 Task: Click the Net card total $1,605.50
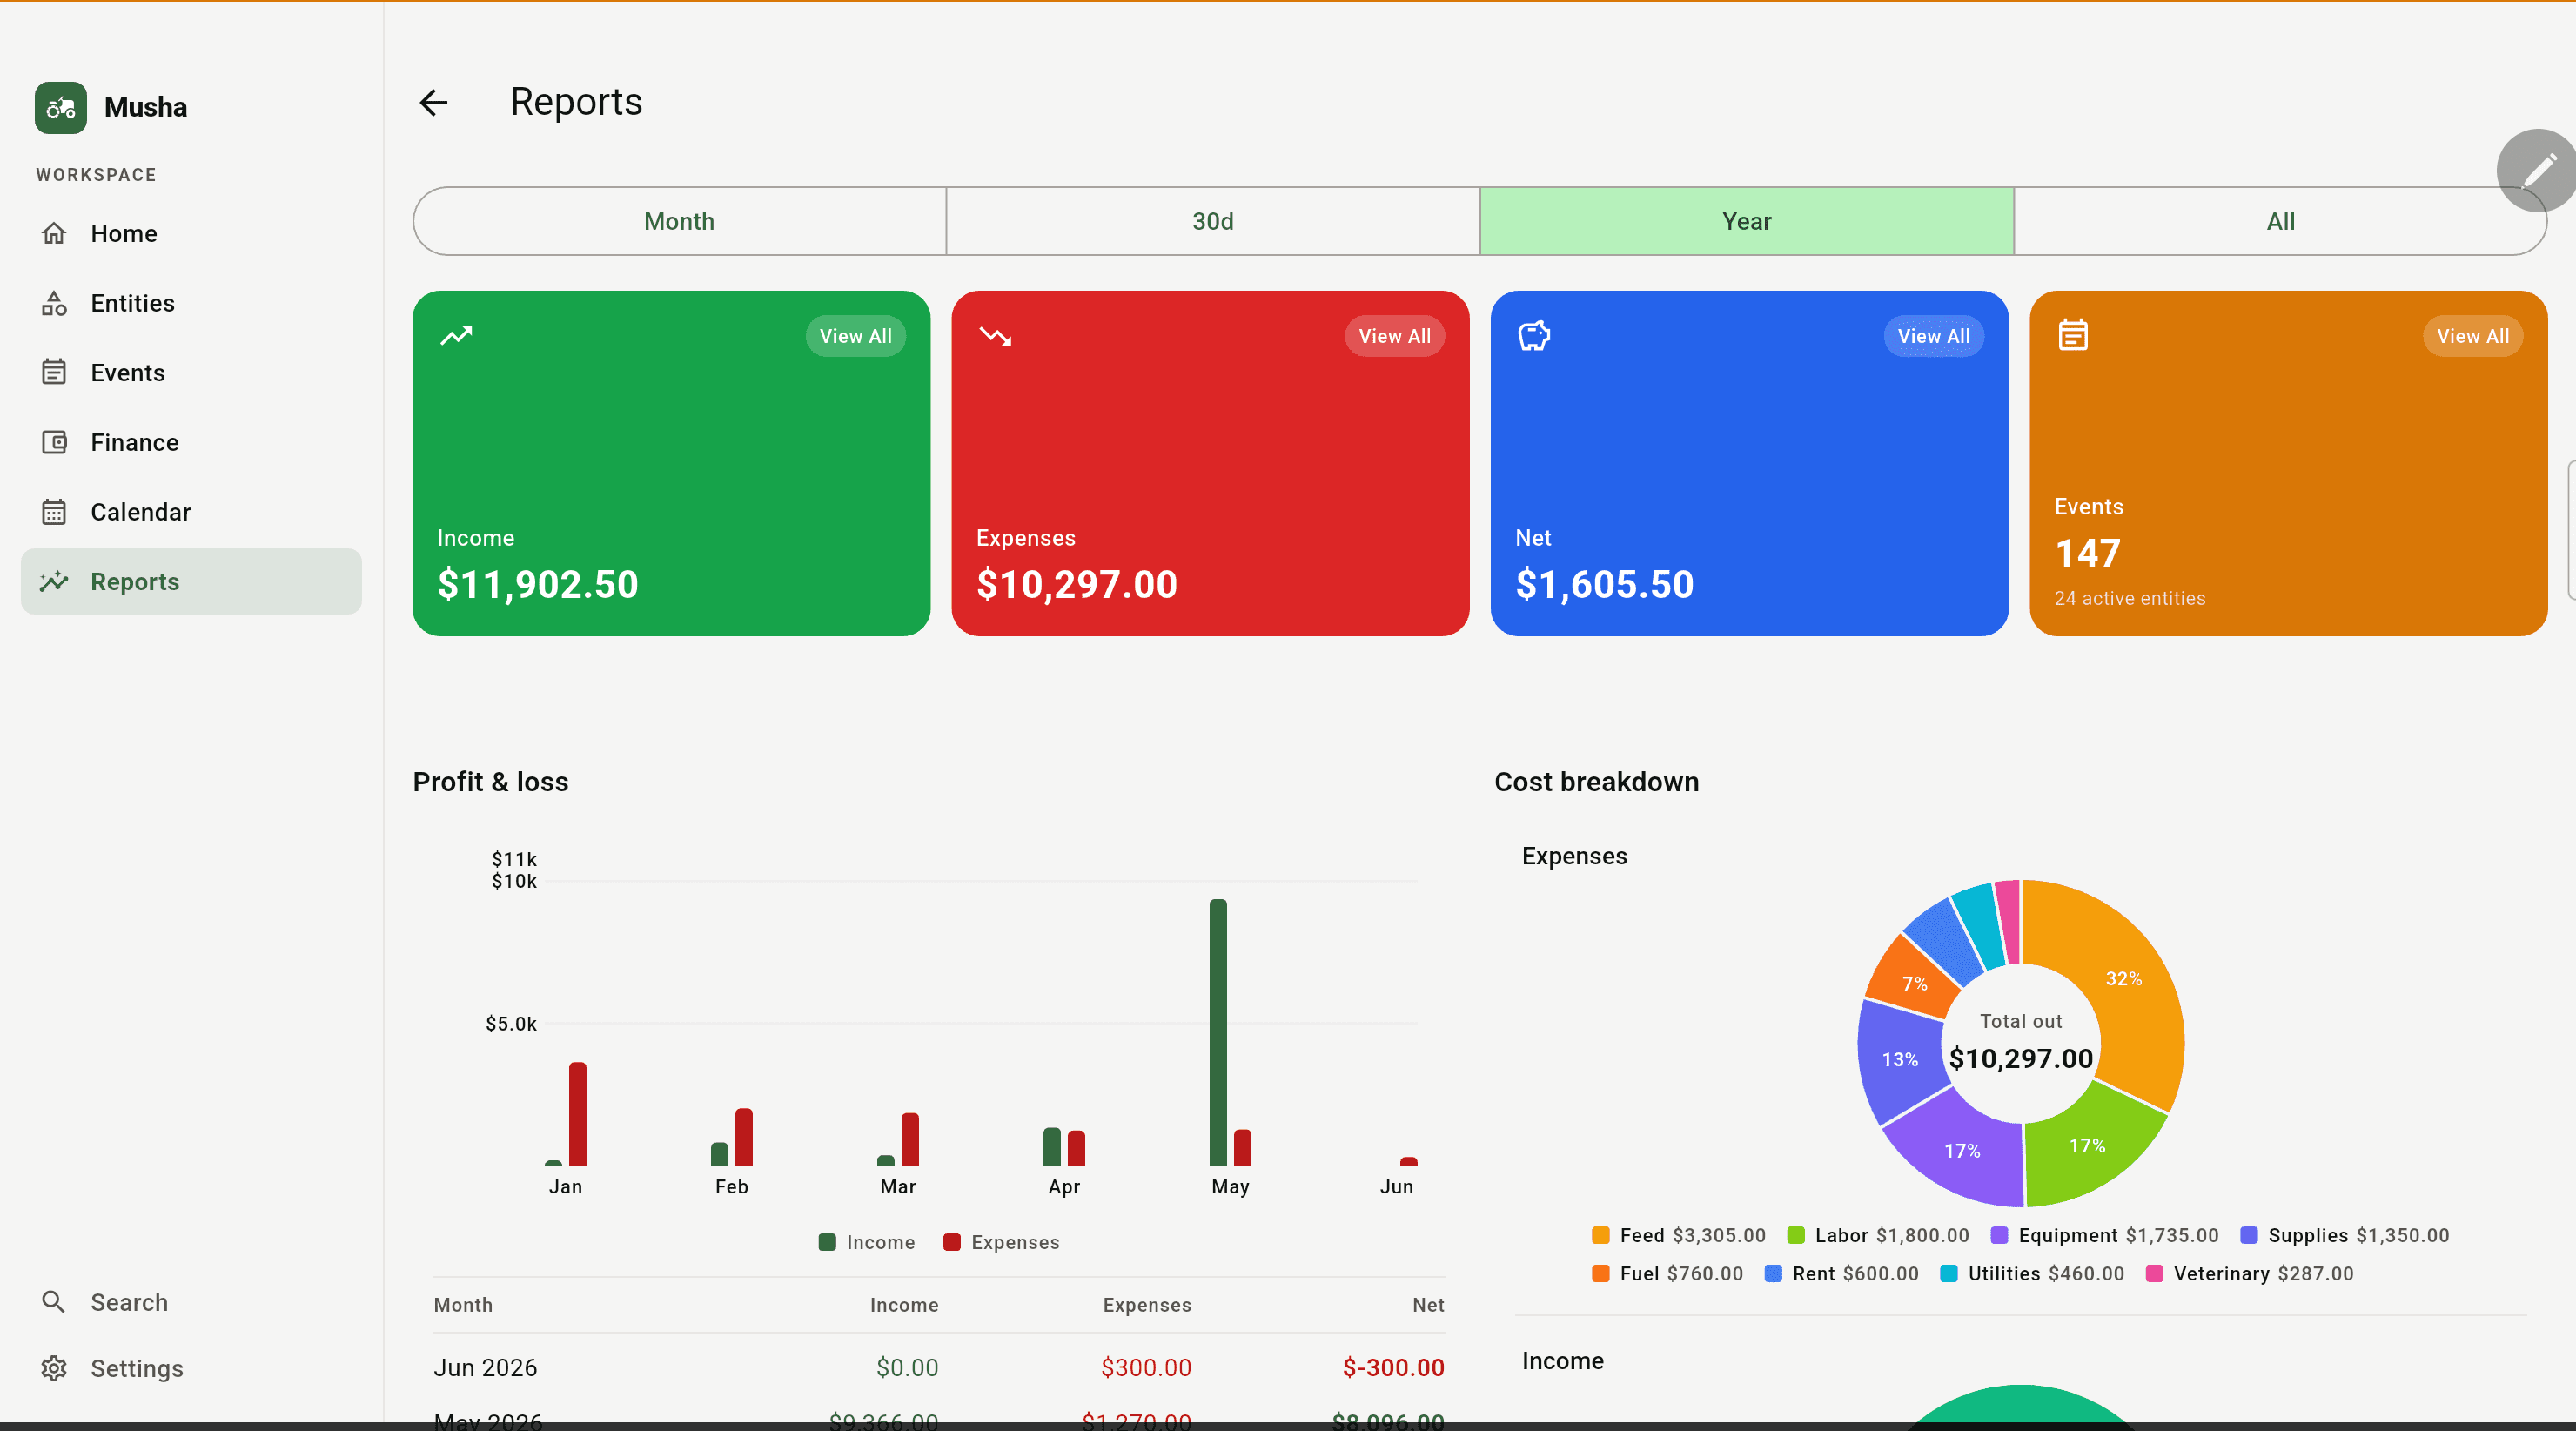1605,584
